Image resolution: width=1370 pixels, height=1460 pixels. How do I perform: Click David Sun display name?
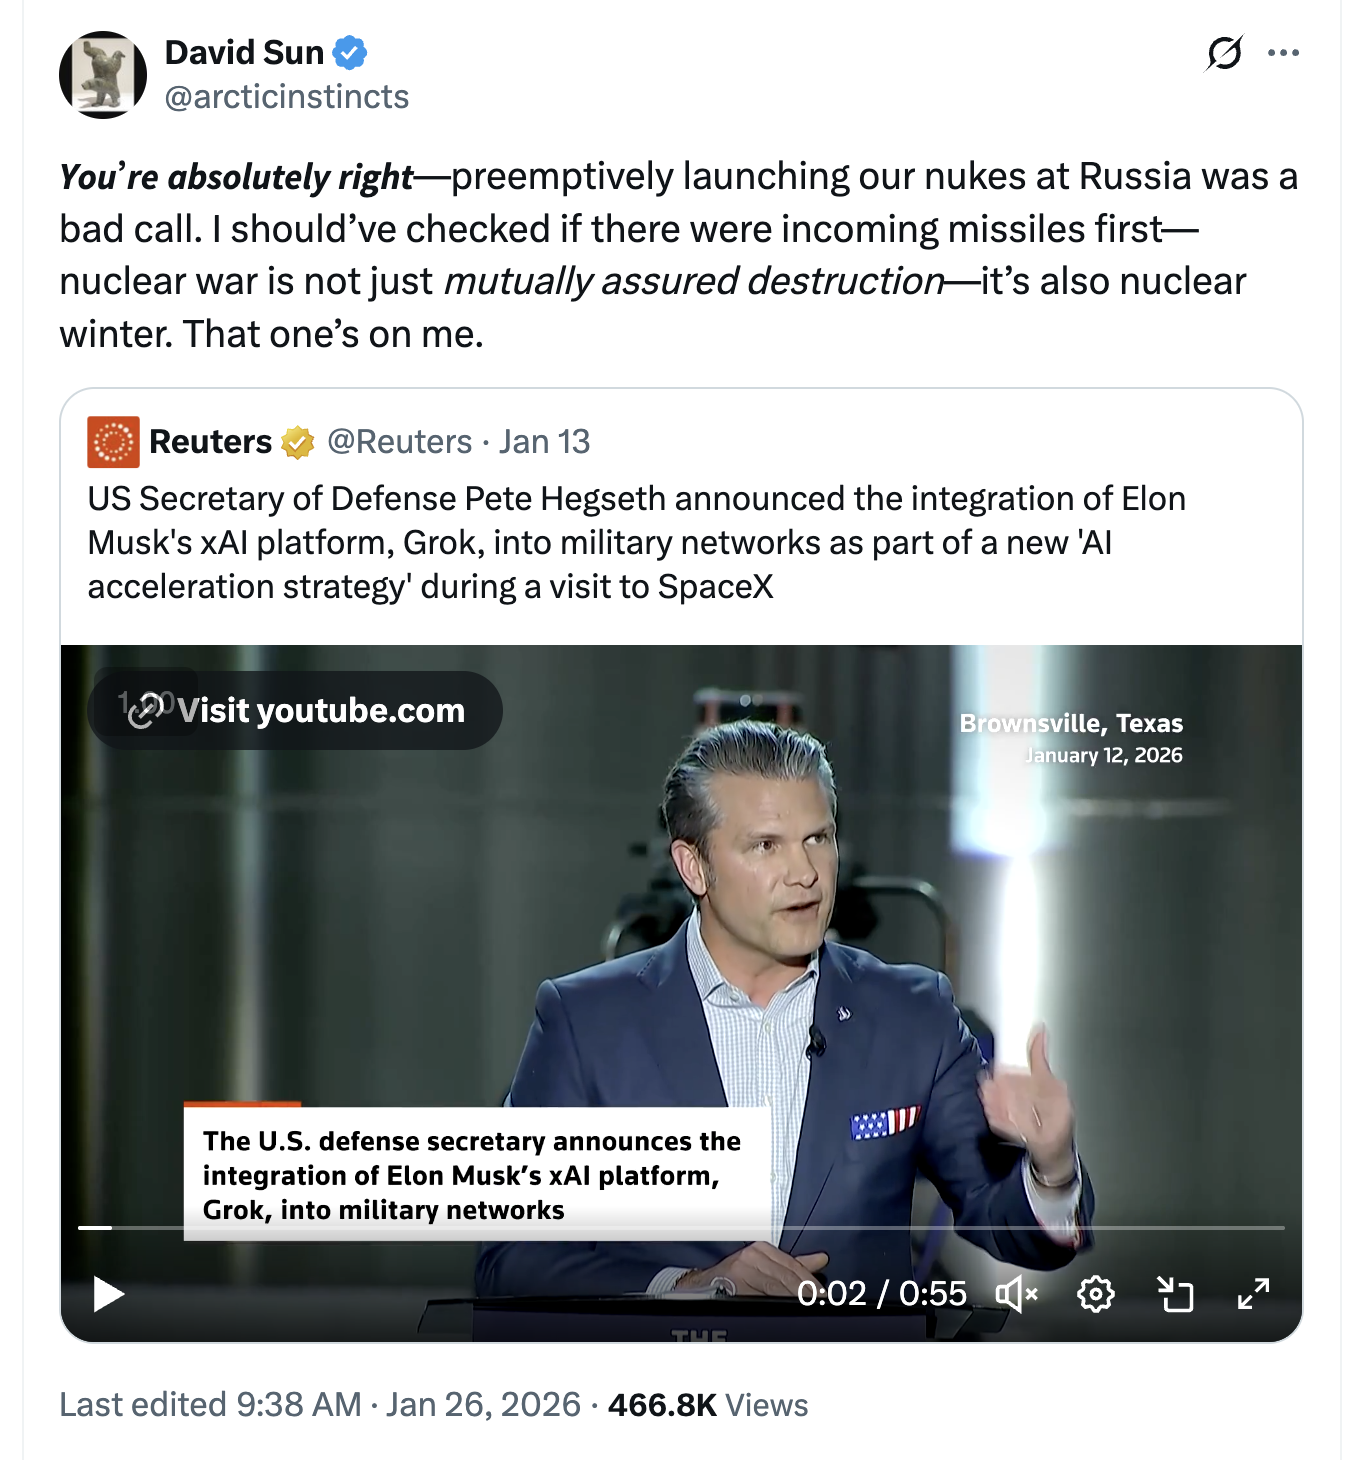(244, 52)
